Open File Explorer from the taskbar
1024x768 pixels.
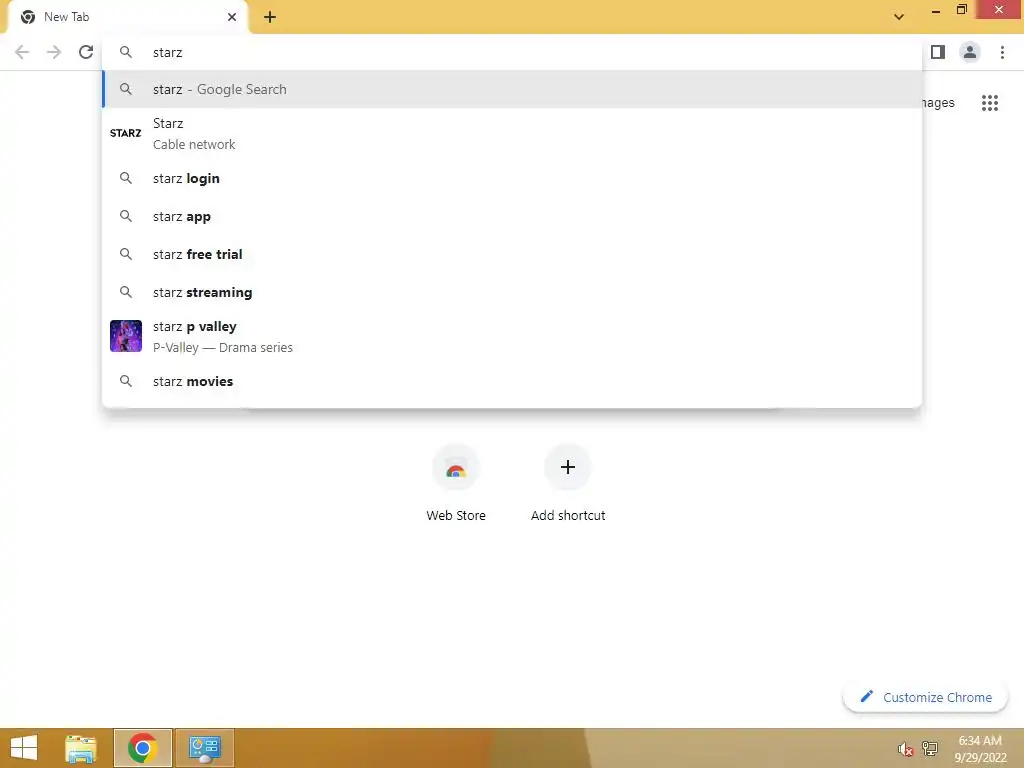click(x=81, y=748)
